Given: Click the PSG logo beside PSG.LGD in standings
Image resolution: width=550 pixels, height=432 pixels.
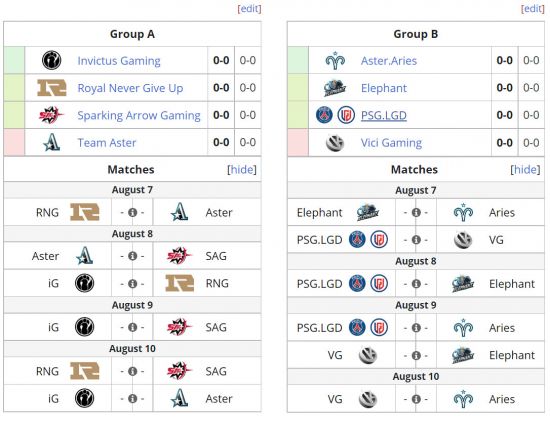Looking at the screenshot, I should tap(324, 115).
